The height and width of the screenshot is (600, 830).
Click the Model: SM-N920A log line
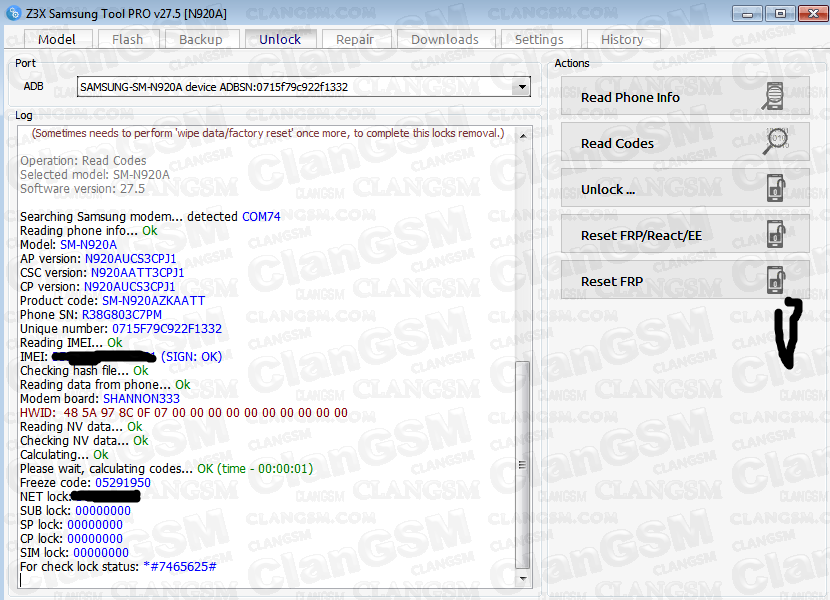[x=68, y=245]
